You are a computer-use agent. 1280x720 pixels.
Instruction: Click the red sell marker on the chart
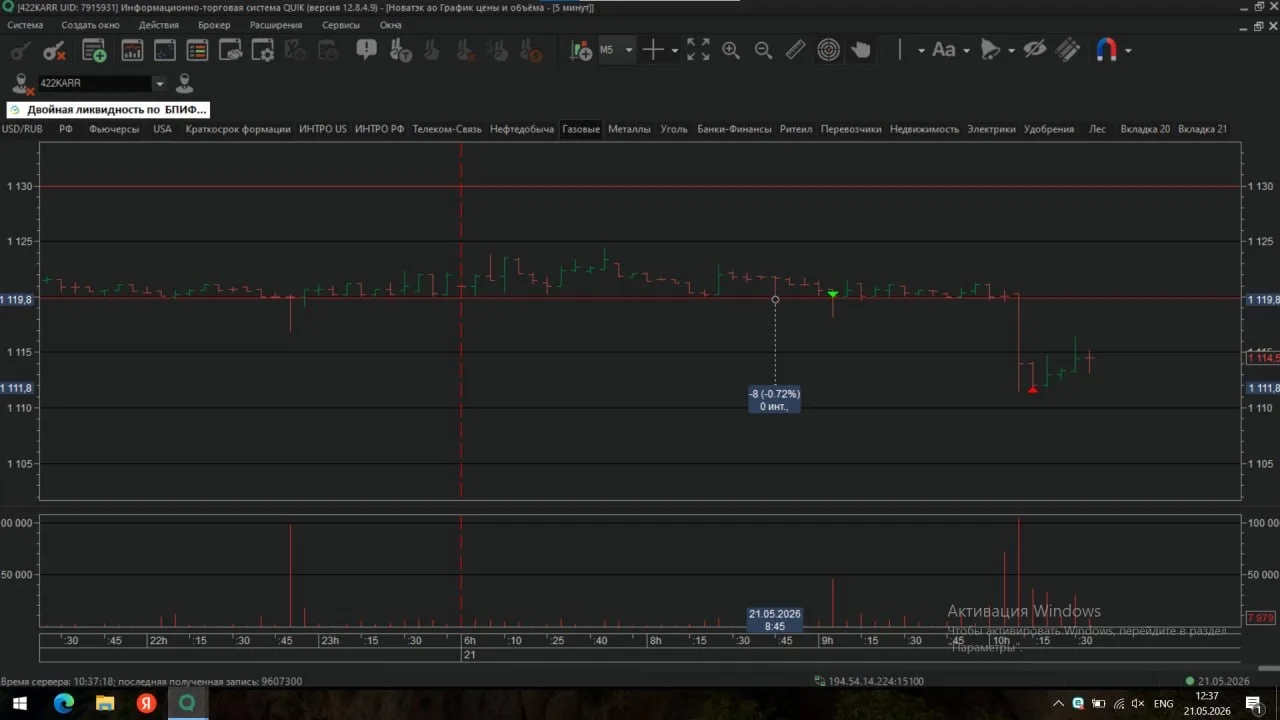coord(1033,389)
